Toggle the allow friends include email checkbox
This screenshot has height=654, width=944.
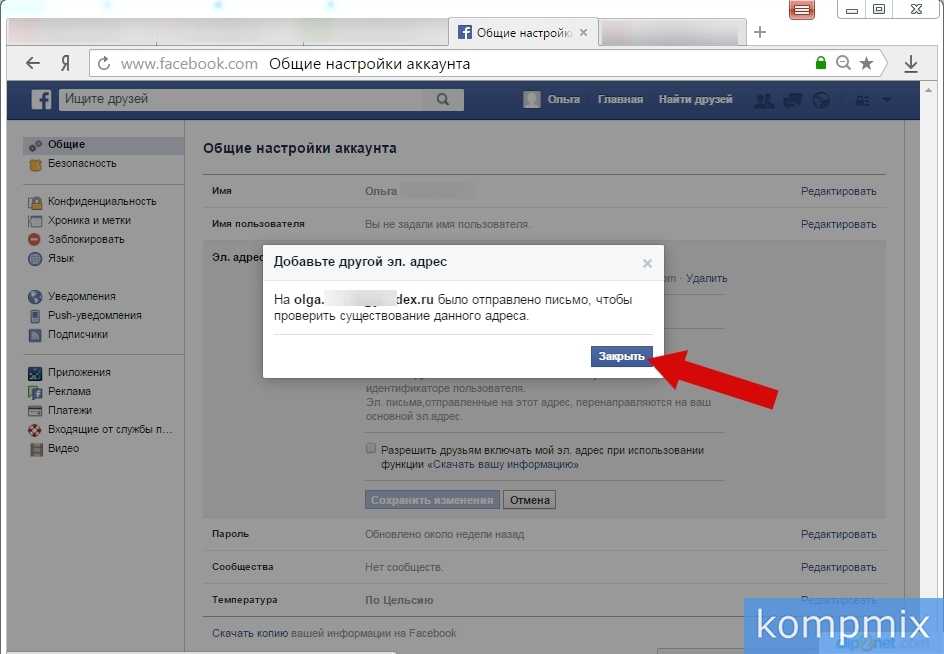[x=372, y=450]
